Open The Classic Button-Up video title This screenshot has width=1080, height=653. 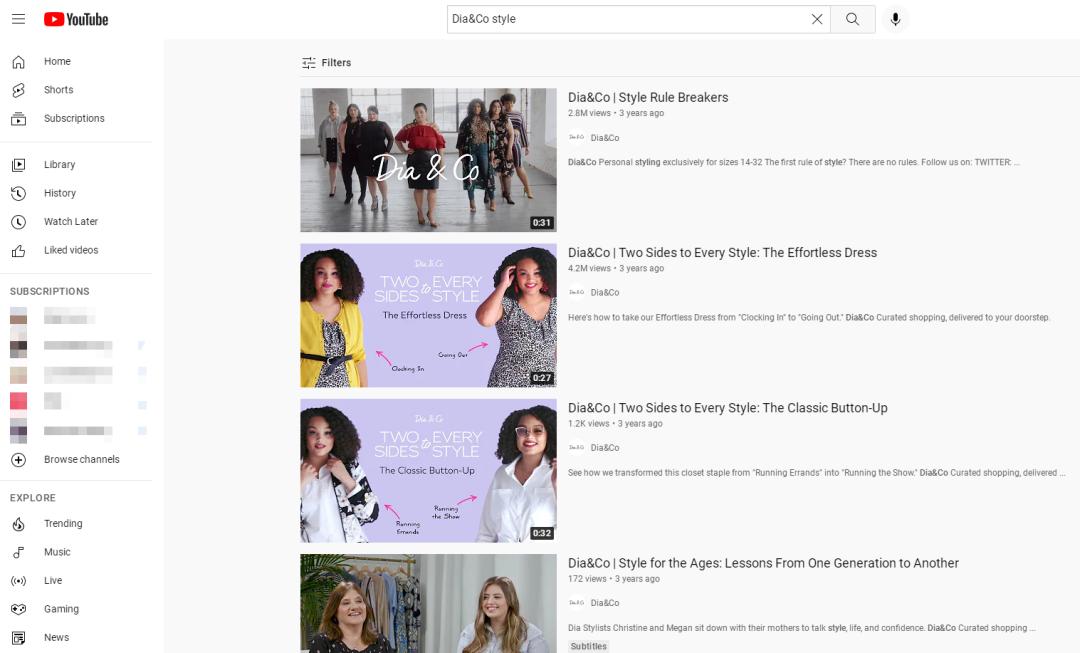(x=727, y=408)
